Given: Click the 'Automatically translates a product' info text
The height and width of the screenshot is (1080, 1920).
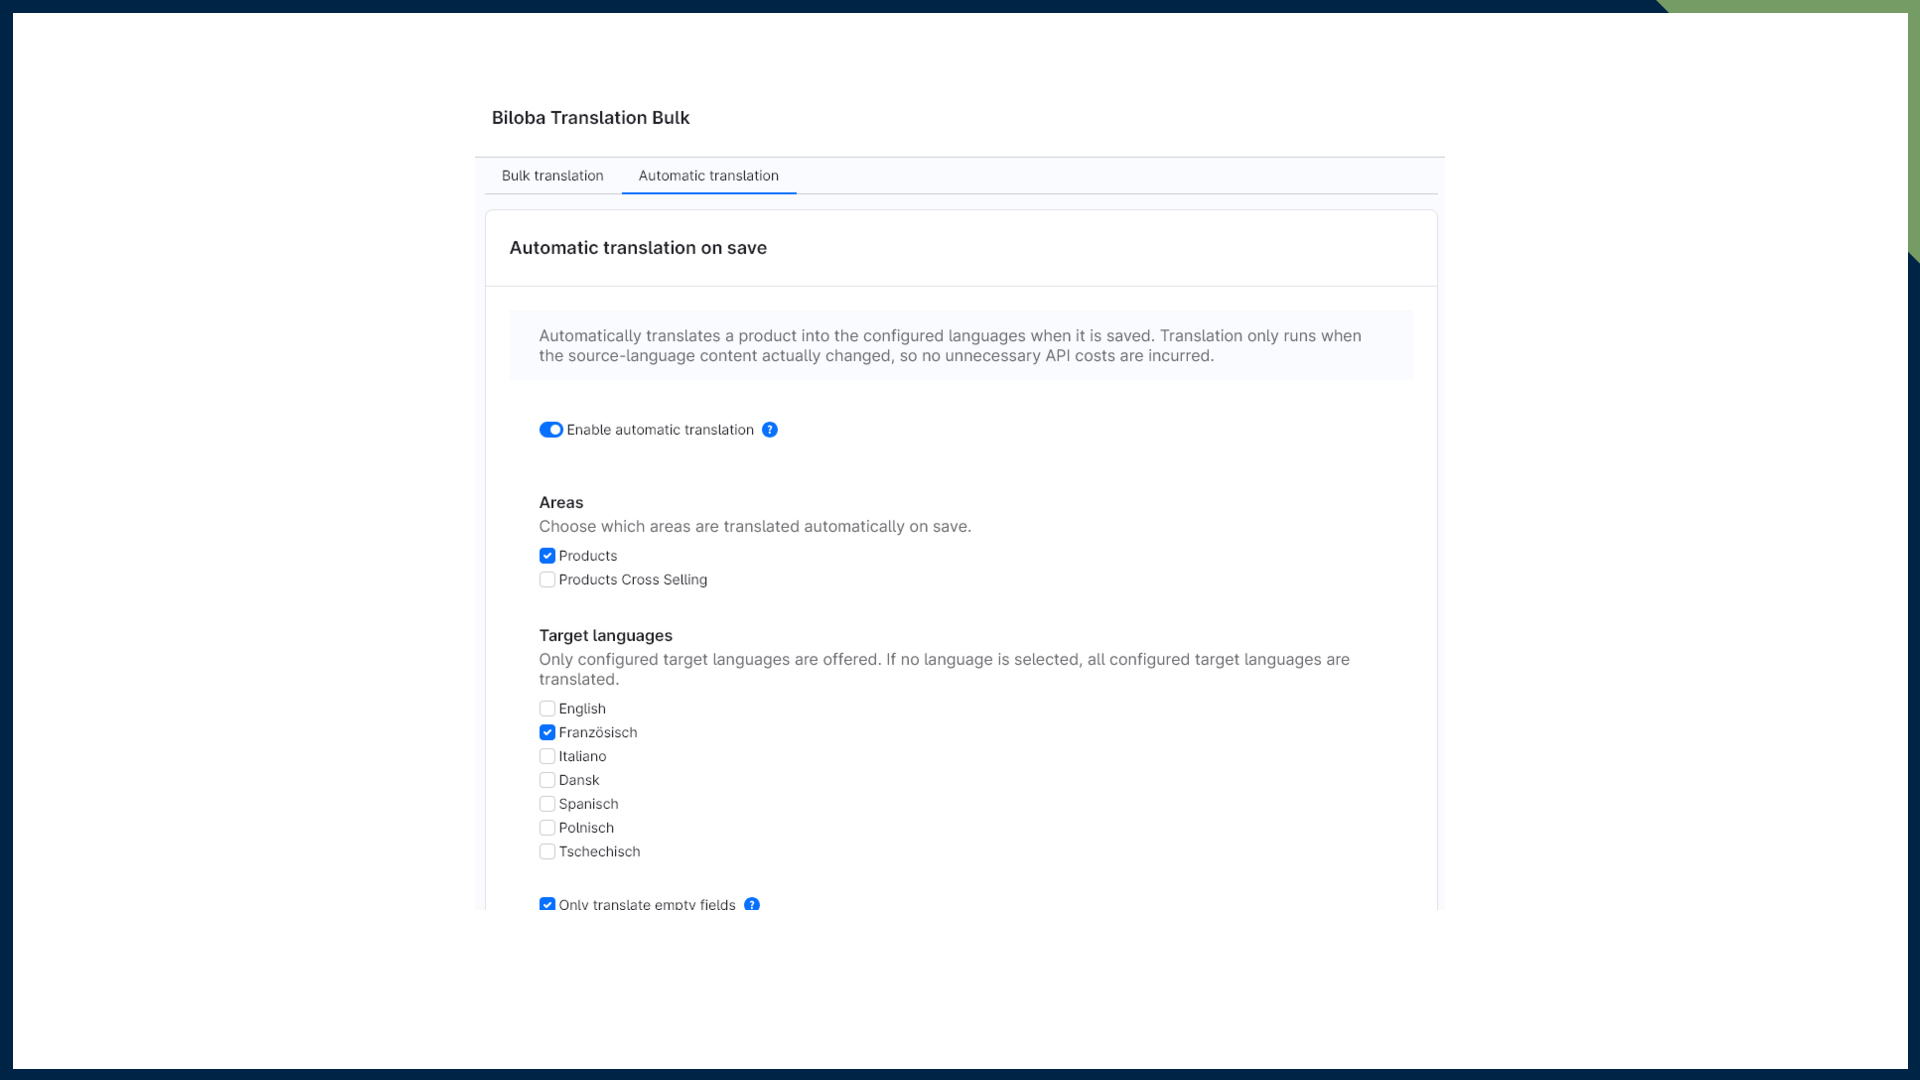Looking at the screenshot, I should coord(950,346).
